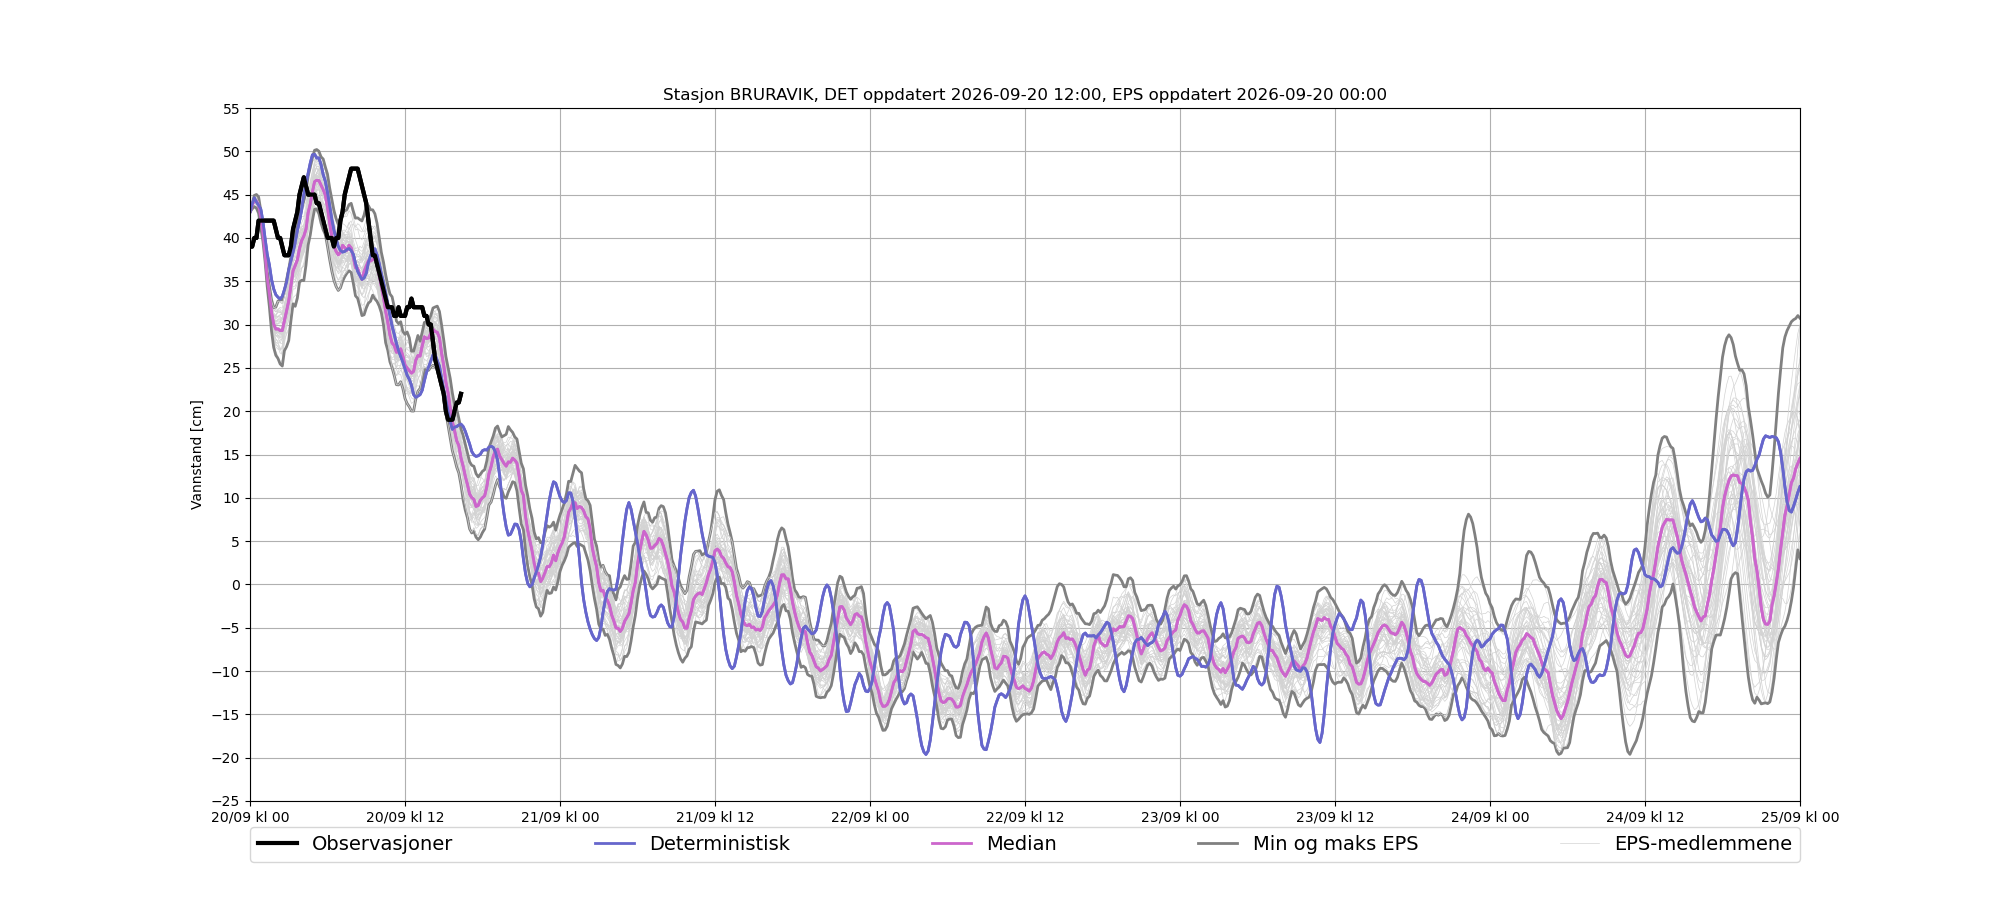Click y-axis tick label '55'
Image resolution: width=2000 pixels, height=900 pixels.
pos(231,109)
